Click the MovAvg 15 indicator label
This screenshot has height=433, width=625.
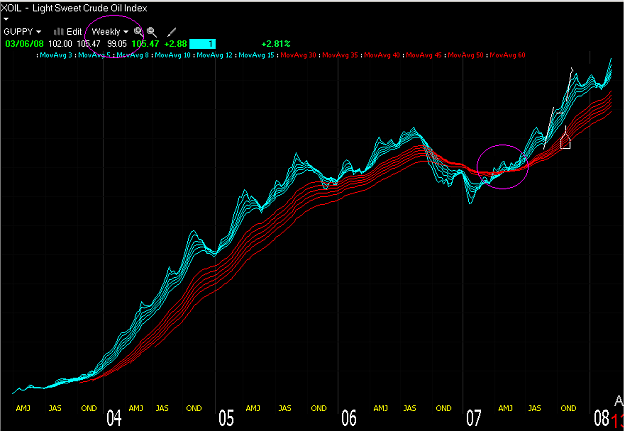click(x=256, y=55)
